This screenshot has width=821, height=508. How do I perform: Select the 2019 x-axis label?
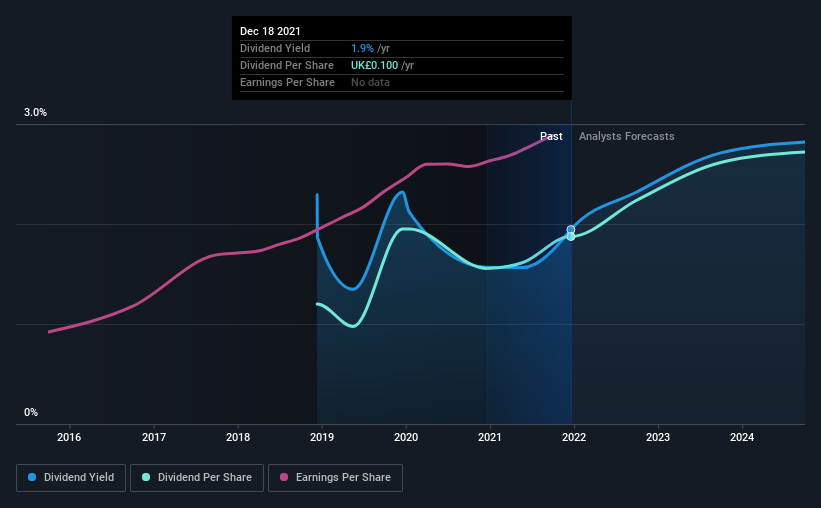point(322,437)
